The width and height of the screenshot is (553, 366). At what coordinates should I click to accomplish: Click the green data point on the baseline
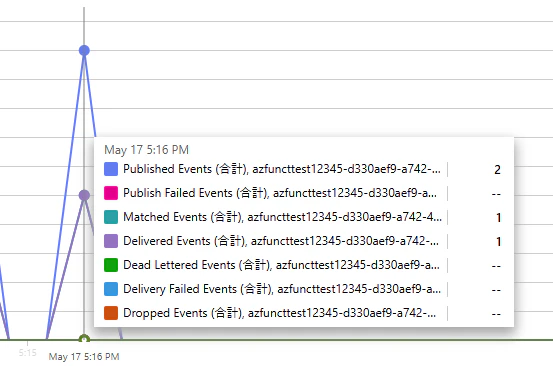[84, 339]
